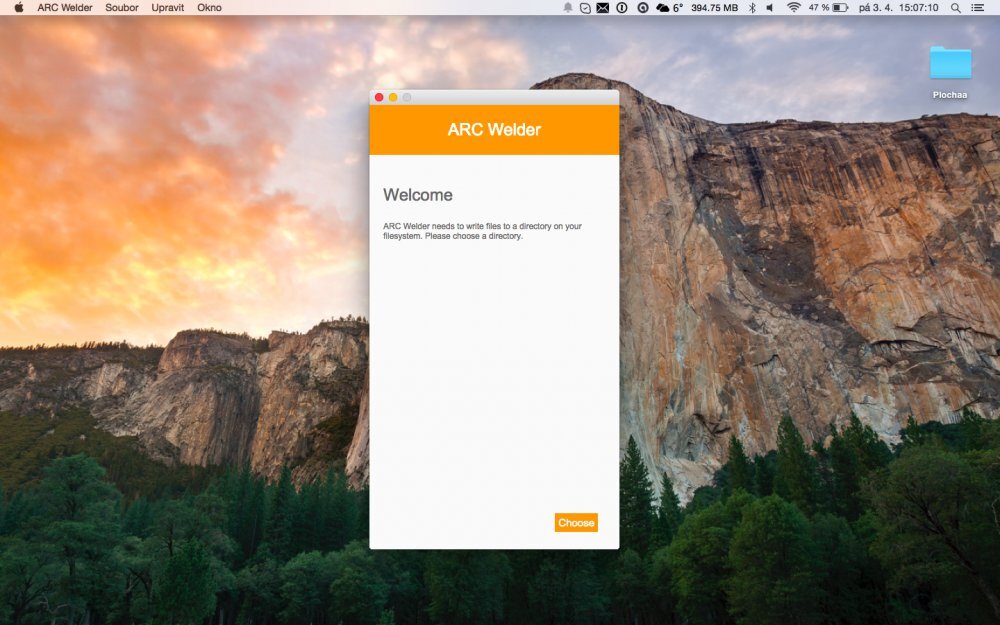
Task: Click the Wi-Fi status icon
Action: (x=793, y=7)
